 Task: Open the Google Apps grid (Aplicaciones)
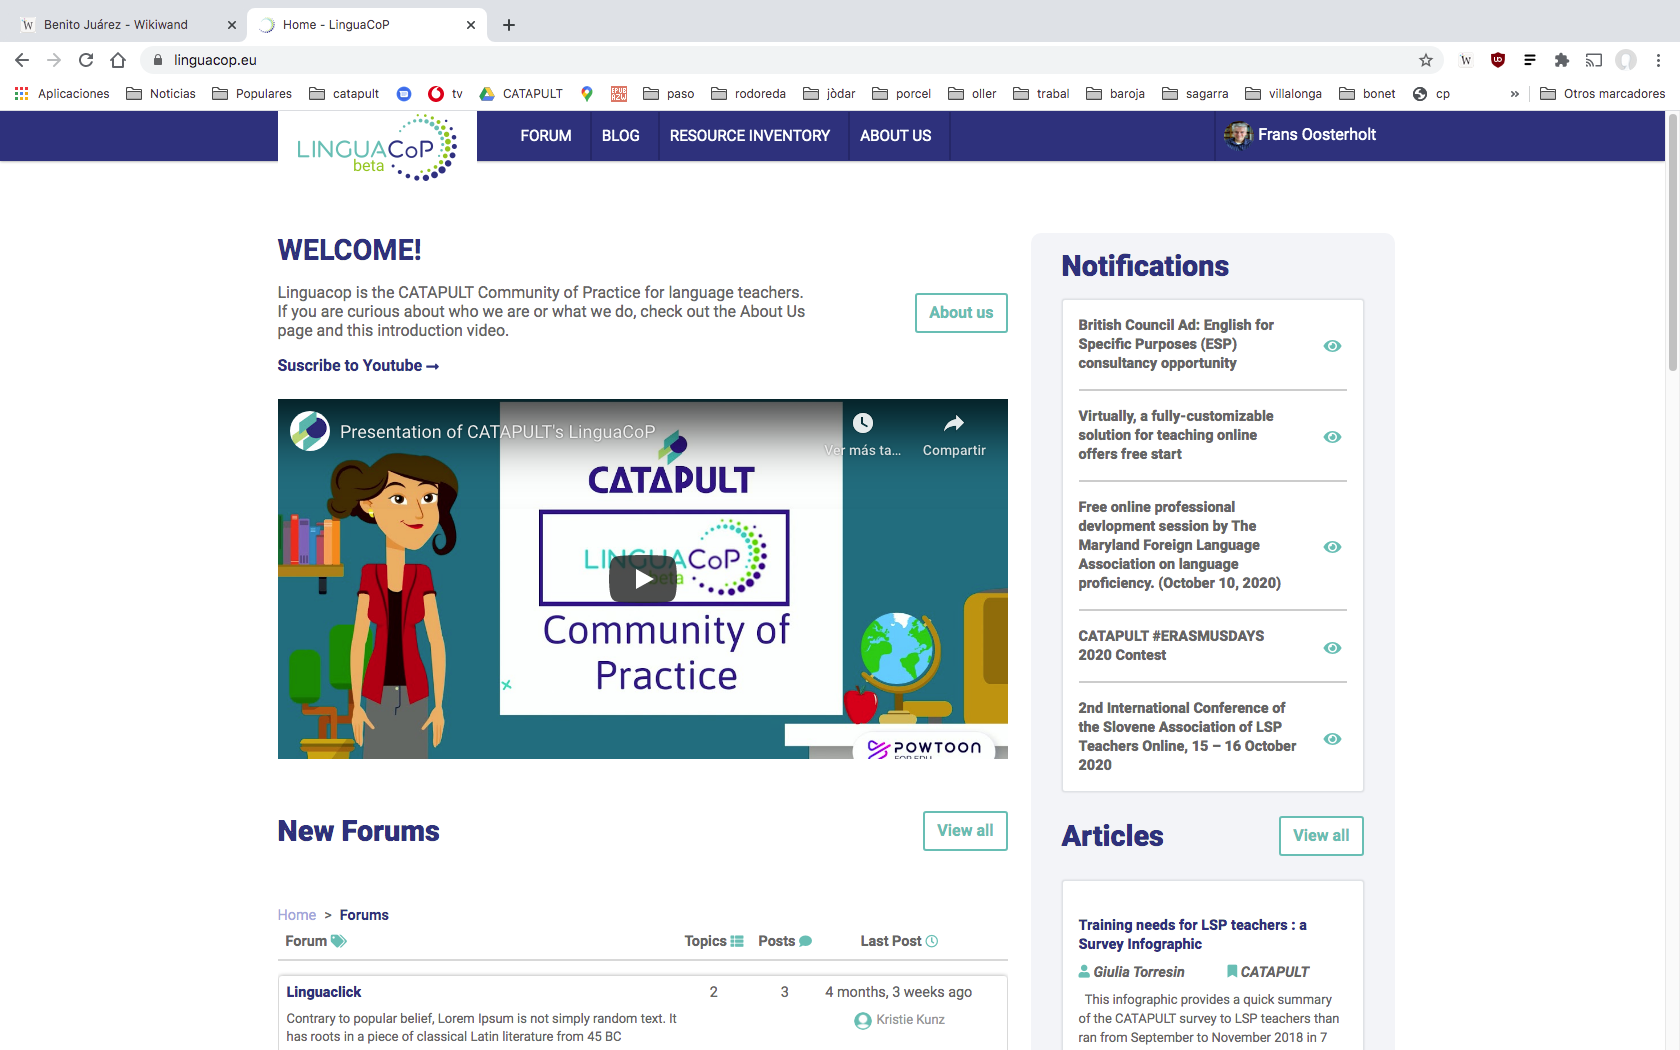pyautogui.click(x=21, y=94)
